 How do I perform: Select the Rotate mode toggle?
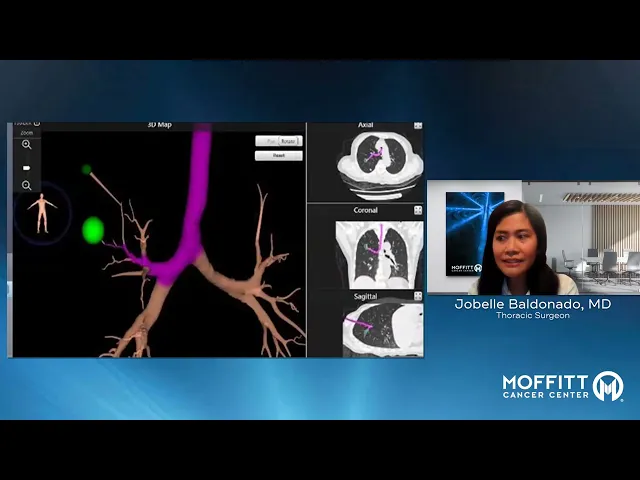tap(288, 141)
